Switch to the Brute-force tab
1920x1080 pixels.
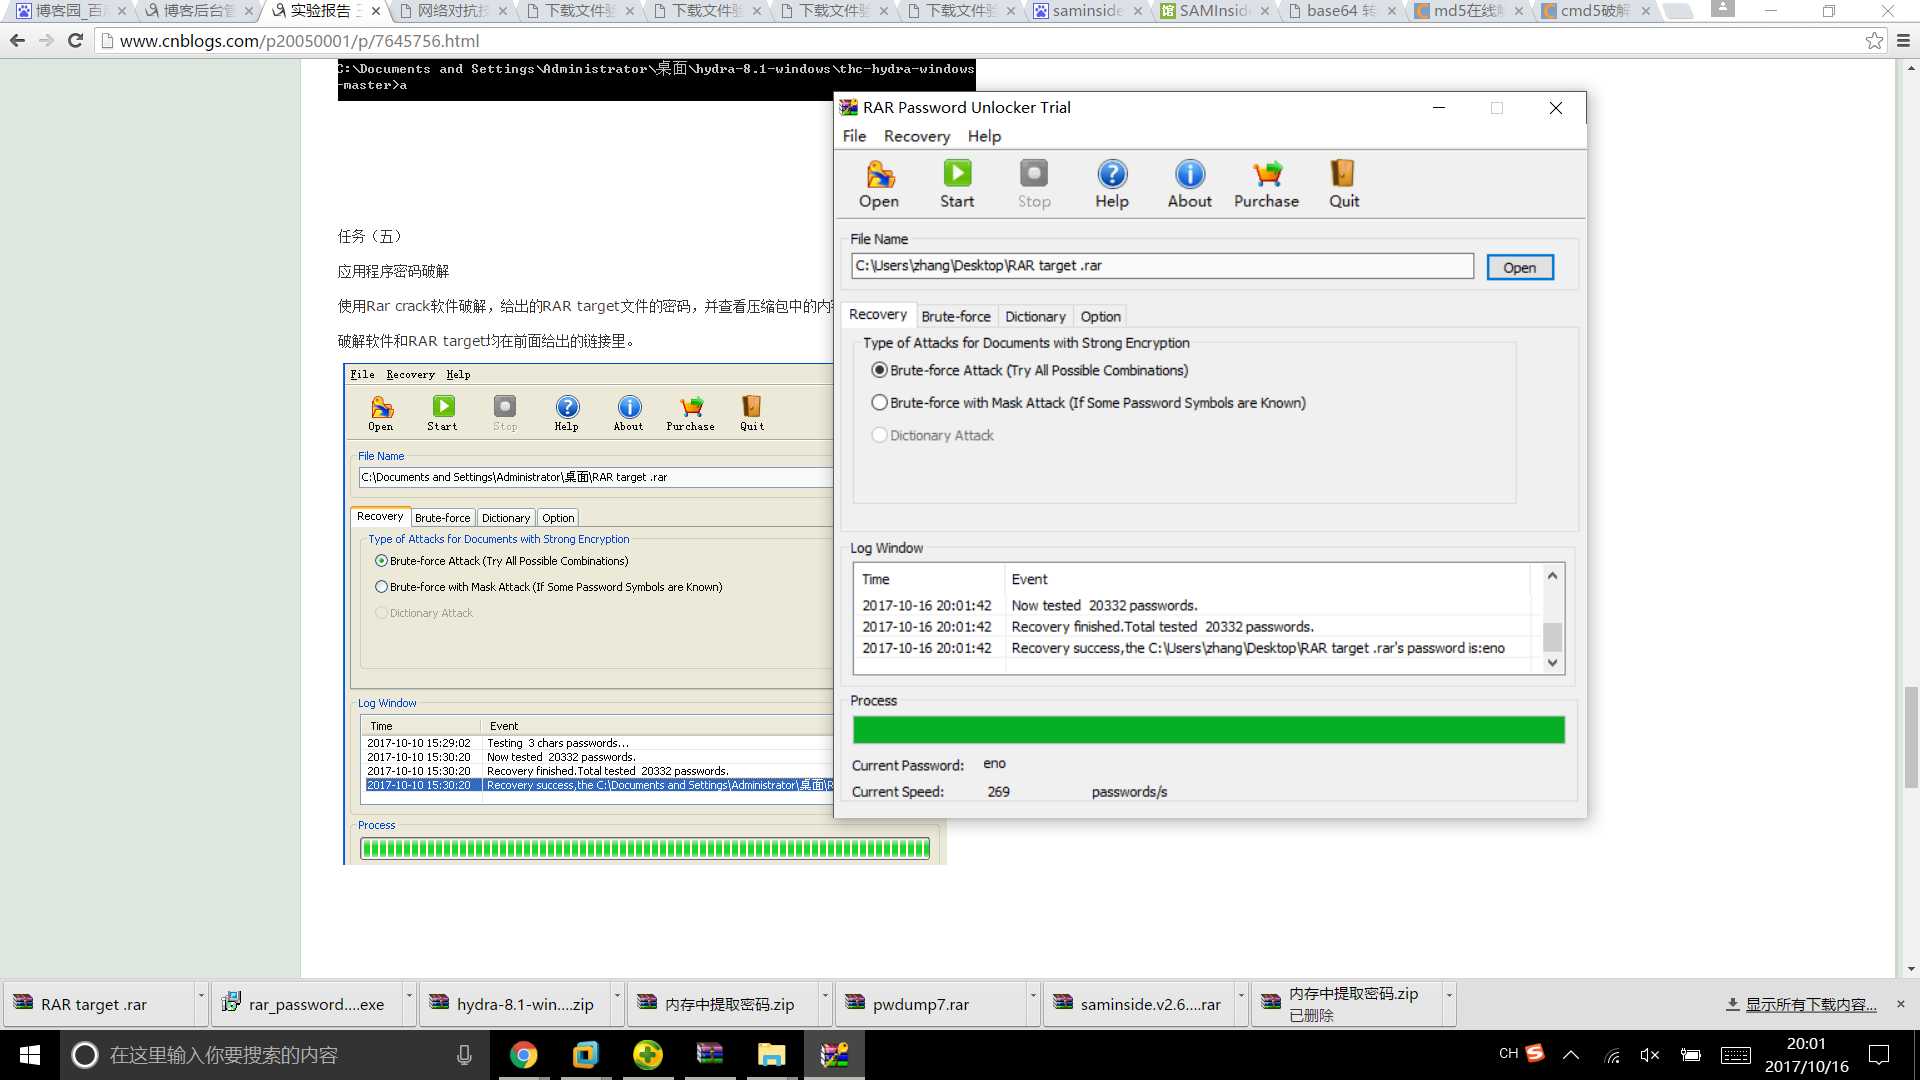[x=956, y=316]
